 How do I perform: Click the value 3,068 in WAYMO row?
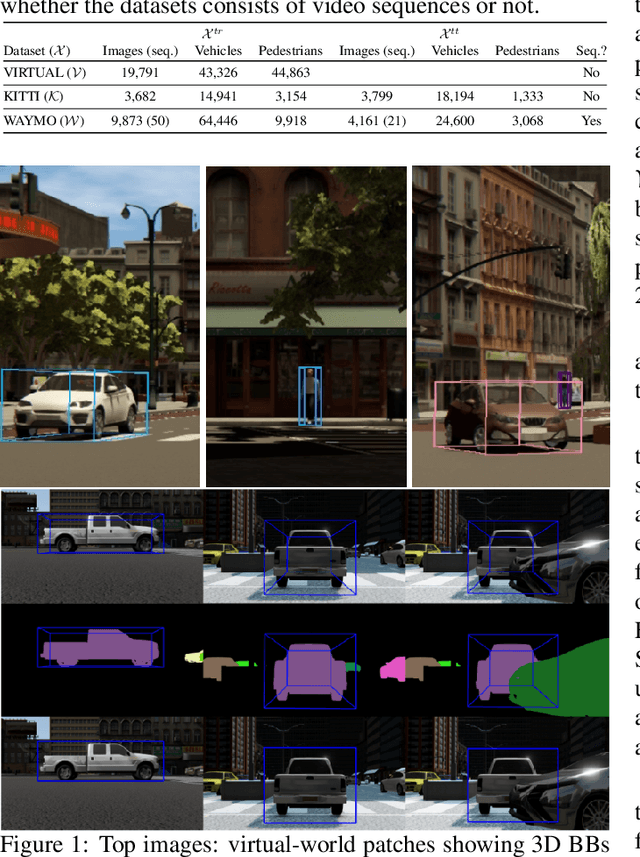tap(527, 121)
